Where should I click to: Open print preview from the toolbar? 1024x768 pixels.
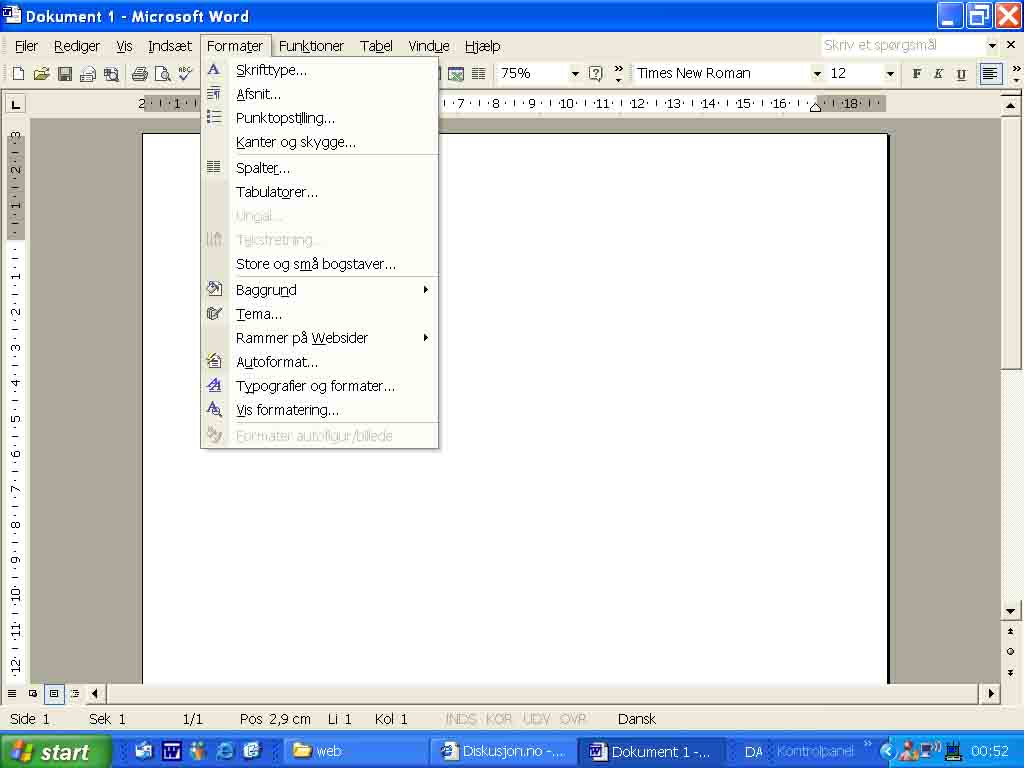pyautogui.click(x=163, y=74)
